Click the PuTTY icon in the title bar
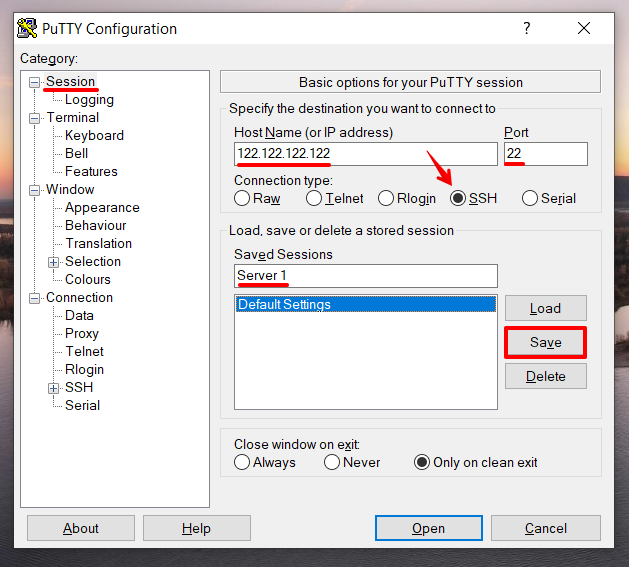The height and width of the screenshot is (567, 629). click(x=27, y=28)
